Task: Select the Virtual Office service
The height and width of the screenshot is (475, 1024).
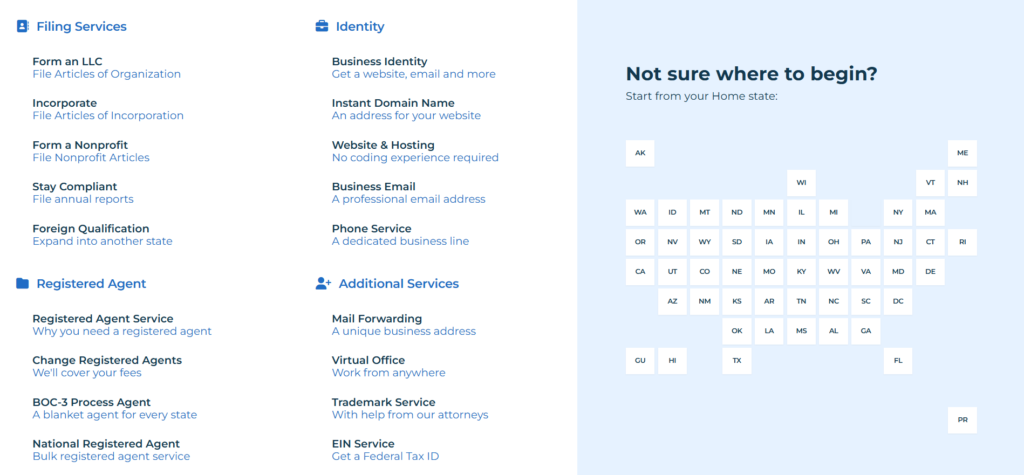Action: tap(389, 367)
